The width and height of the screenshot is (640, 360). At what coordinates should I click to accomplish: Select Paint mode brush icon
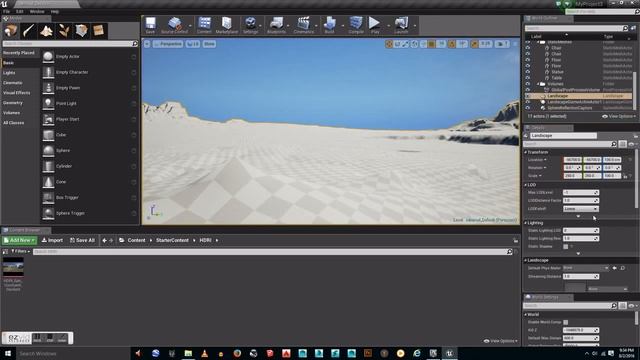pos(29,31)
